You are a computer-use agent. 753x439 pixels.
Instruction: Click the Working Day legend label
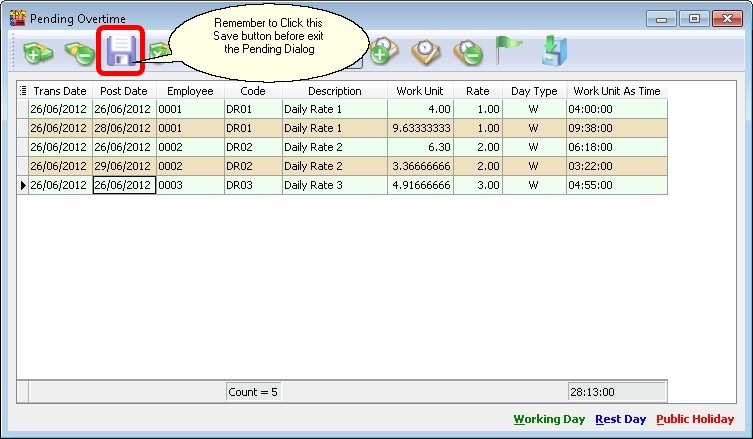click(x=549, y=420)
